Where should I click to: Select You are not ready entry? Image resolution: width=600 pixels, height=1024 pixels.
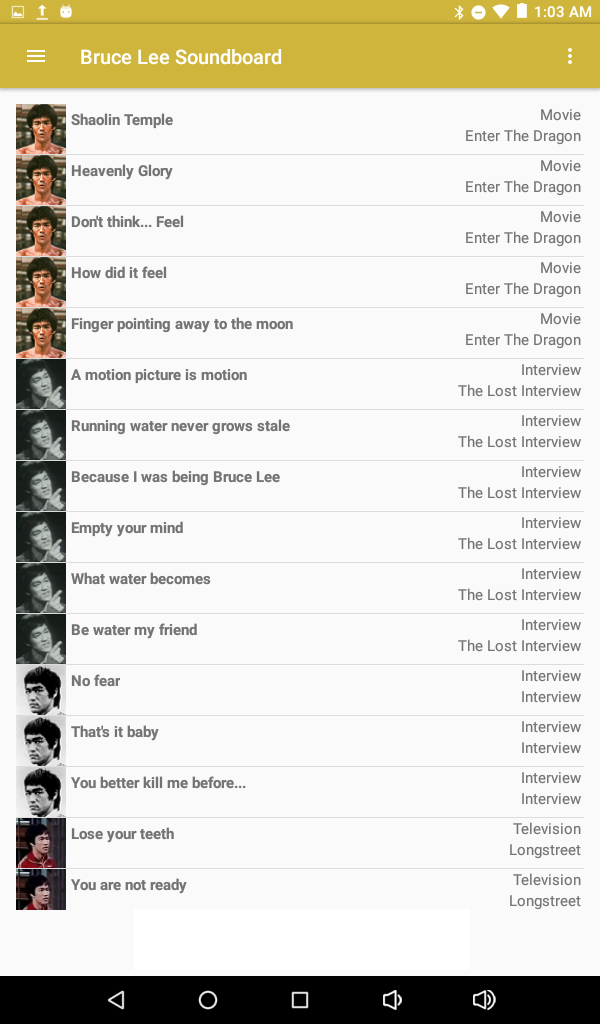point(300,889)
